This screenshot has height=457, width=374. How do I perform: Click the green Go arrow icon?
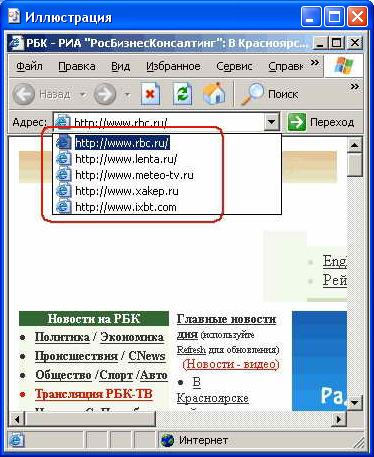pos(296,122)
